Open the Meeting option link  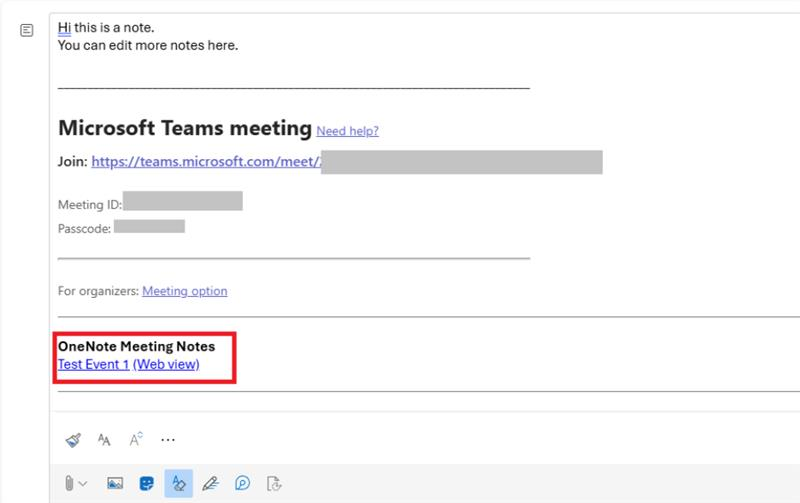pos(185,291)
